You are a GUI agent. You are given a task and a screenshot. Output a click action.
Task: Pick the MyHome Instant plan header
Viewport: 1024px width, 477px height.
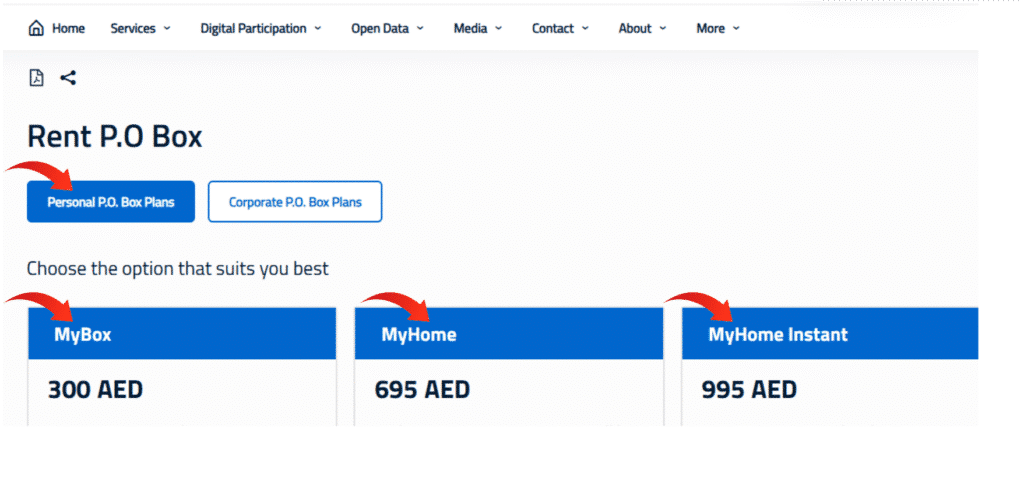pyautogui.click(x=829, y=334)
